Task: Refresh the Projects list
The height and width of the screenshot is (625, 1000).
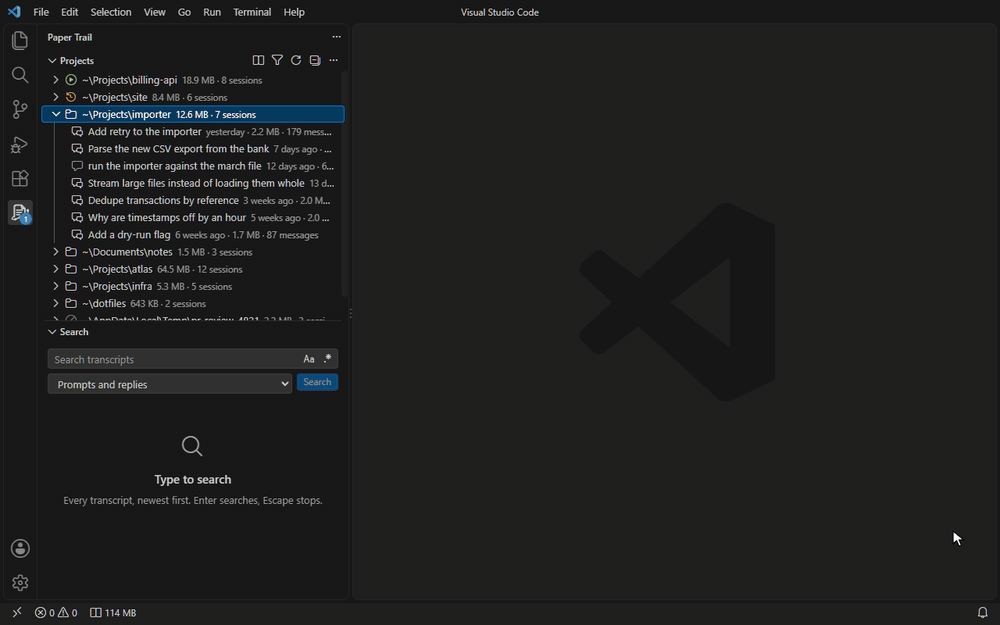Action: 296,60
